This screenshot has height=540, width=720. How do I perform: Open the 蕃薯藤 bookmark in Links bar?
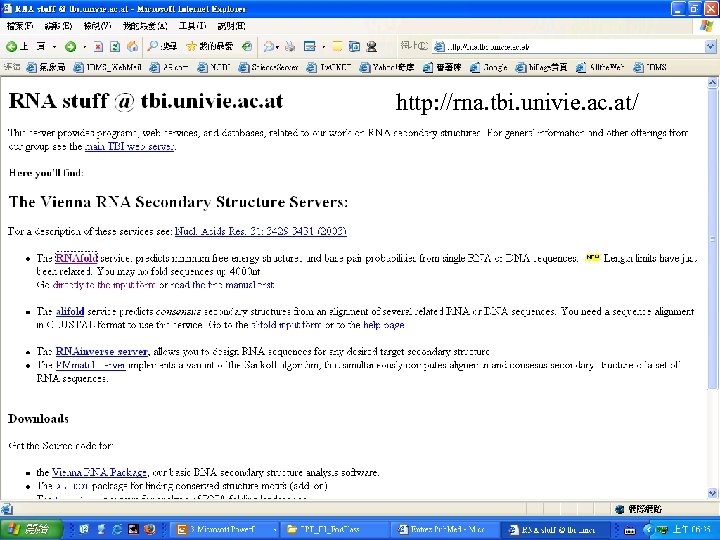click(x=442, y=68)
